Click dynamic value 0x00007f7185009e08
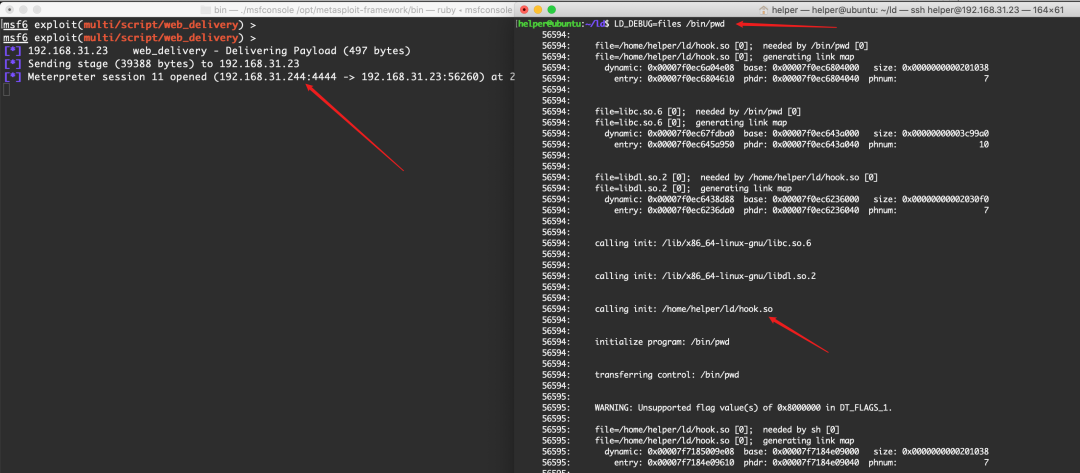The width and height of the screenshot is (1080, 473). coord(692,452)
